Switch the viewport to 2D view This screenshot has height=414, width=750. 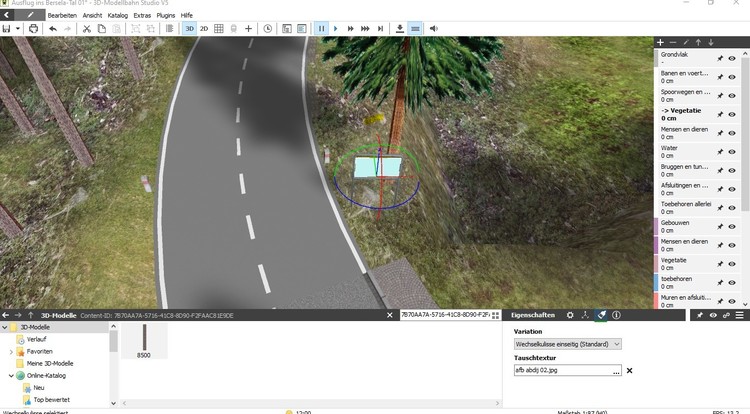click(204, 29)
